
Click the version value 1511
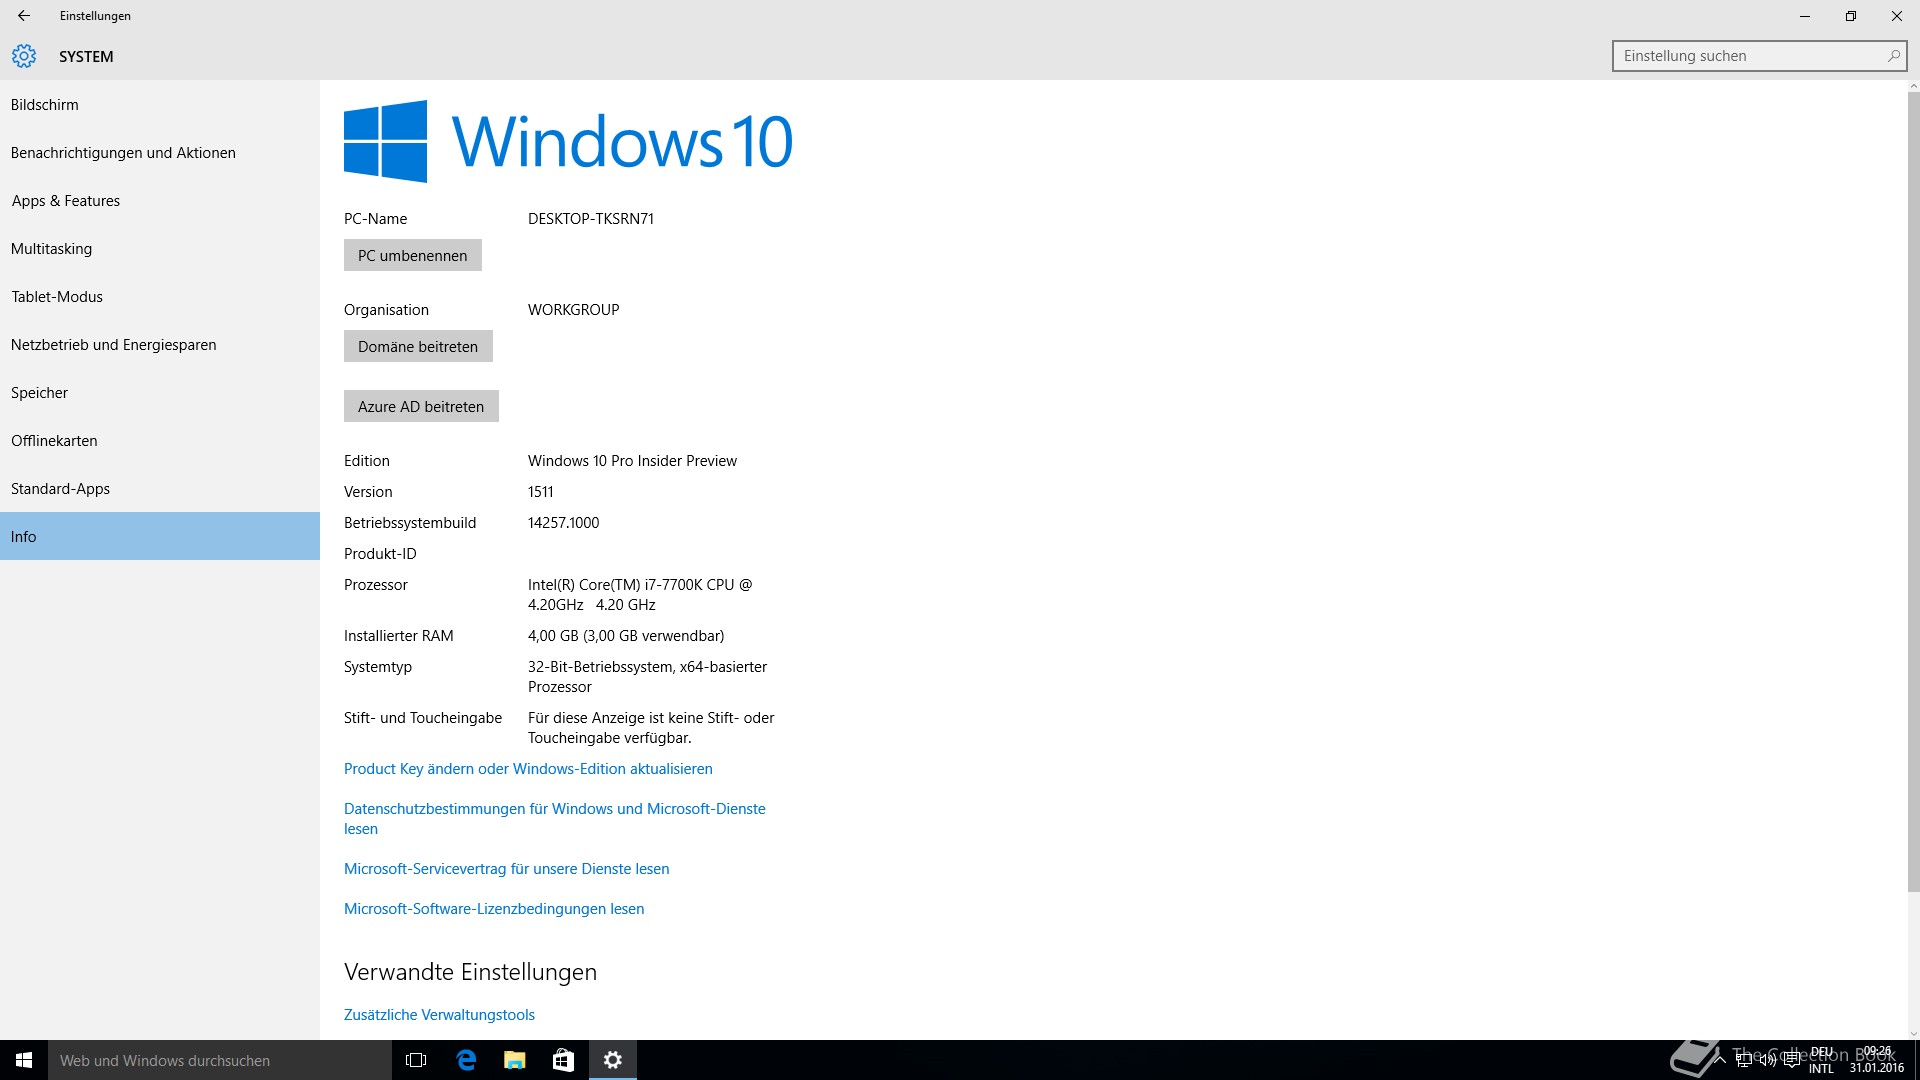click(x=541, y=492)
